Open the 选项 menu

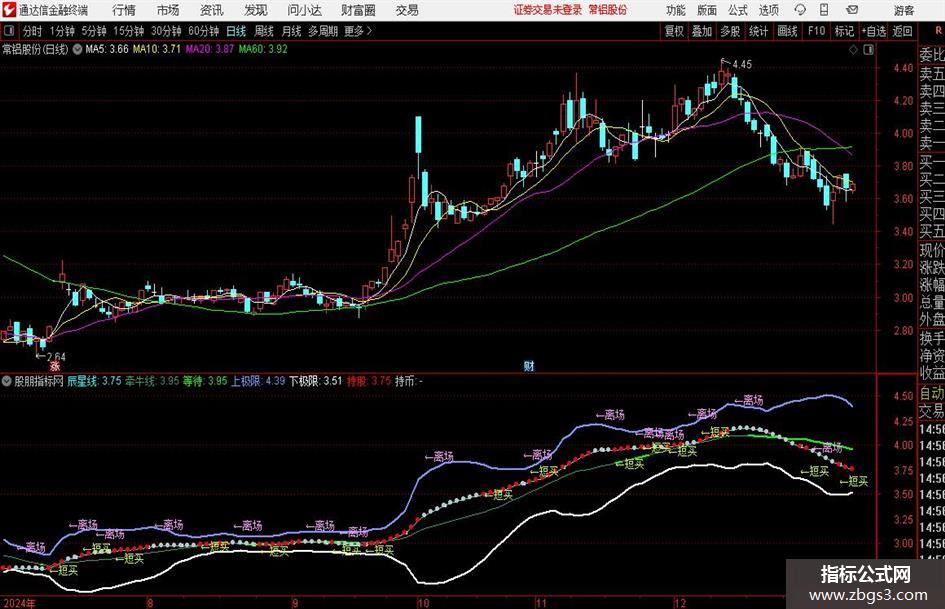768,10
